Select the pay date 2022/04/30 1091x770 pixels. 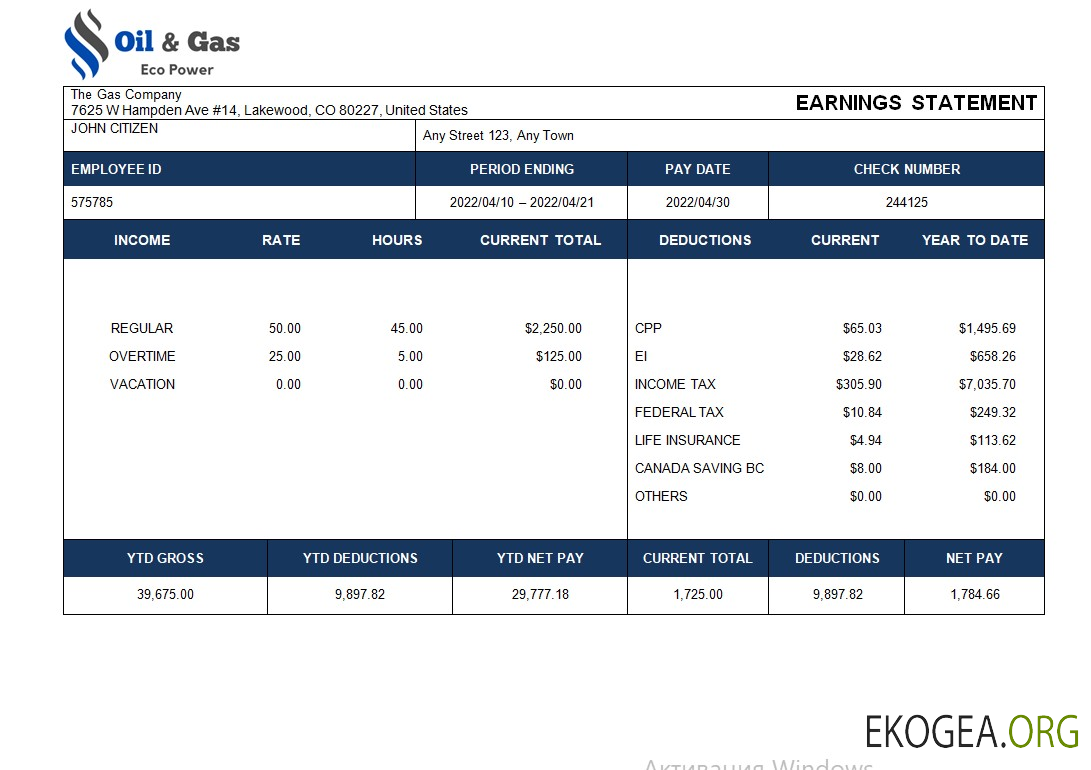pos(697,202)
